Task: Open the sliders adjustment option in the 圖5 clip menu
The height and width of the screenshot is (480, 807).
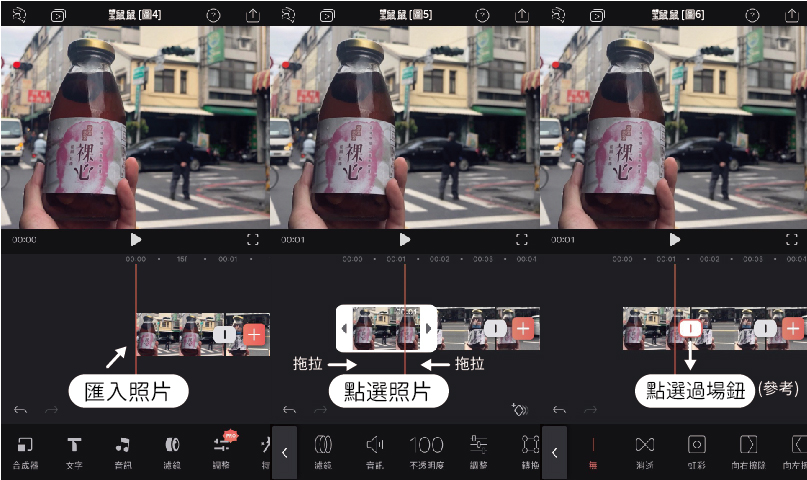Action: pos(479,452)
